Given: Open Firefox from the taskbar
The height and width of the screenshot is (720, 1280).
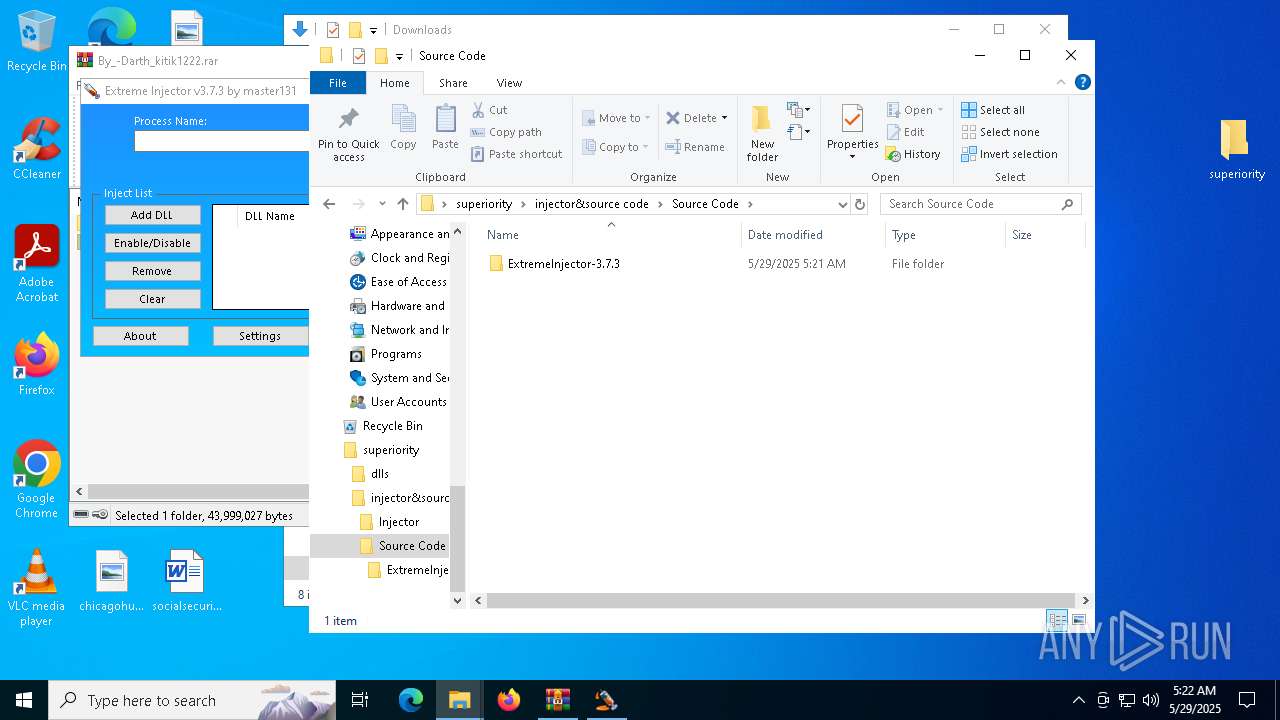Looking at the screenshot, I should (509, 700).
